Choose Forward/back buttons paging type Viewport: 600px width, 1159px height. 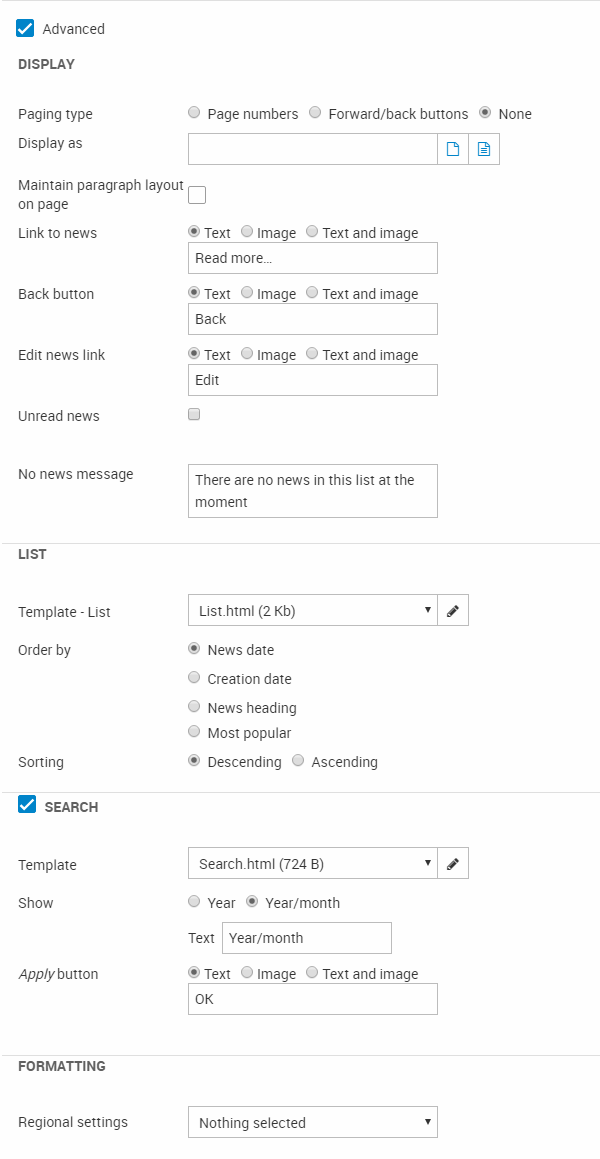click(x=314, y=113)
